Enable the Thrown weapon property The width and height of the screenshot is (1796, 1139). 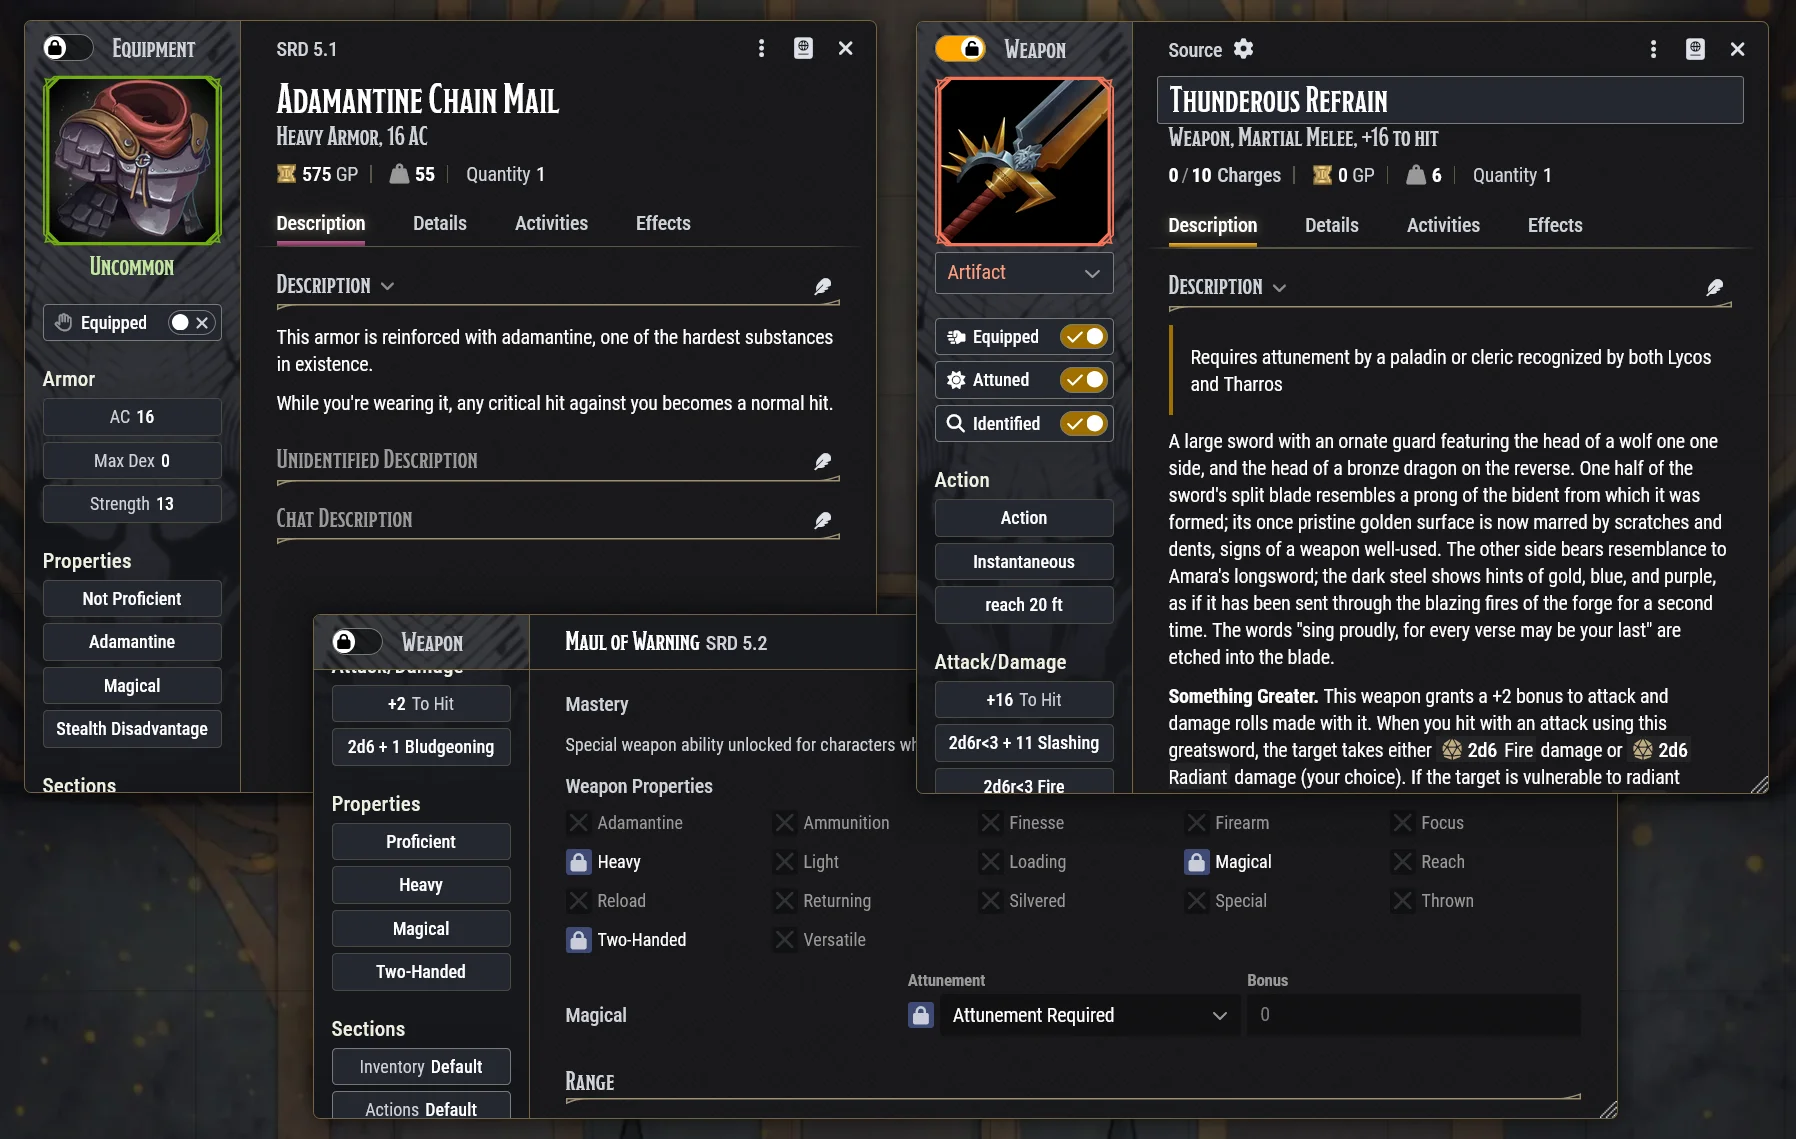pyautogui.click(x=1402, y=901)
